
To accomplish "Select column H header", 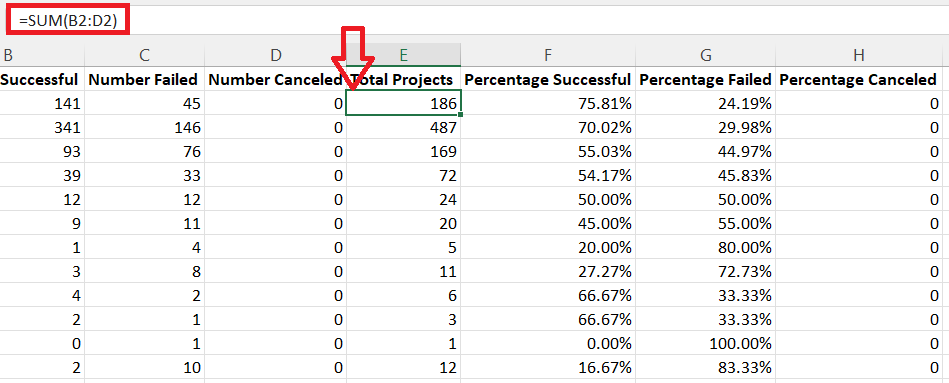I will point(859,55).
